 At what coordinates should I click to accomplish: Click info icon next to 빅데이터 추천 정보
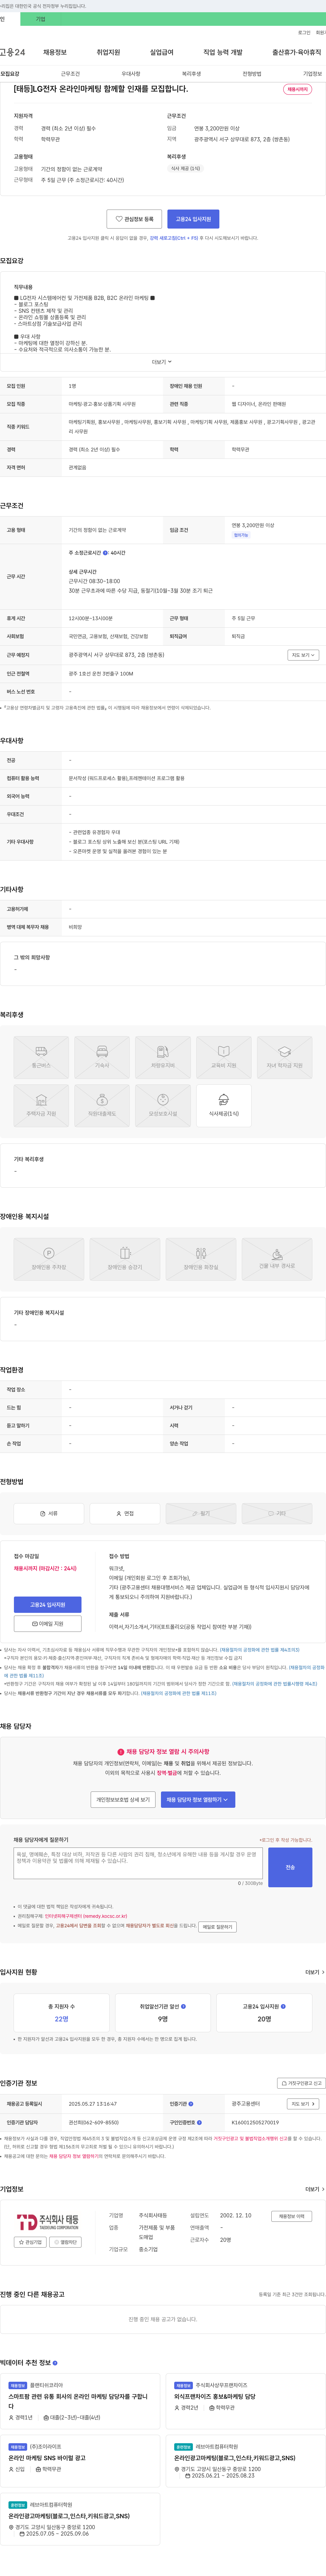coord(55,2363)
